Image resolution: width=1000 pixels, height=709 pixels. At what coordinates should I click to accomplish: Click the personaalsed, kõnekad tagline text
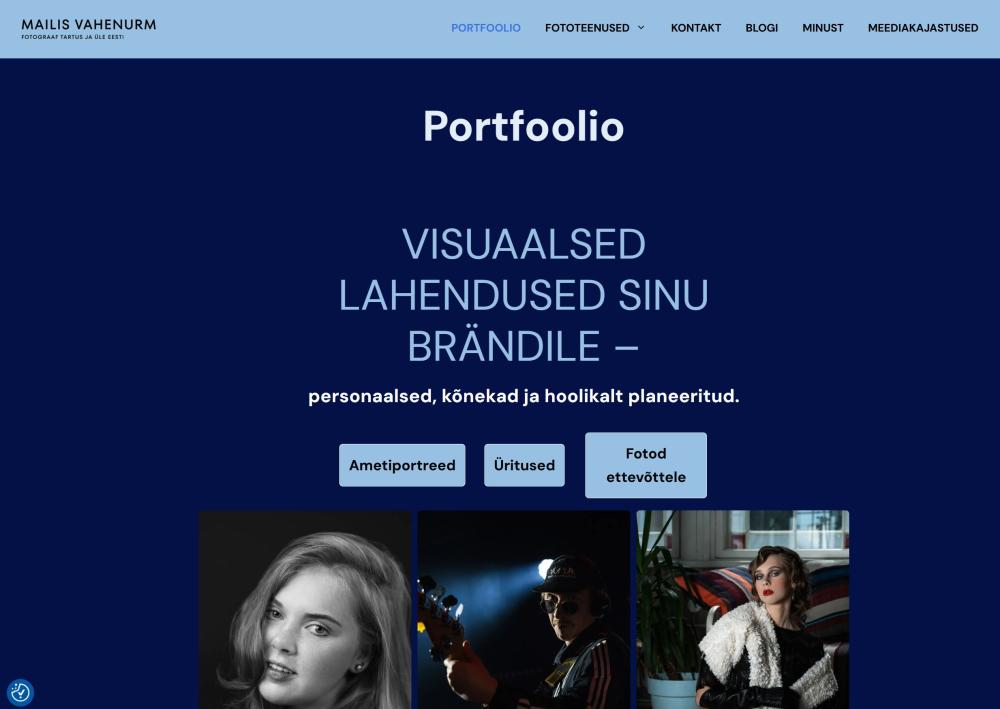pyautogui.click(x=524, y=396)
